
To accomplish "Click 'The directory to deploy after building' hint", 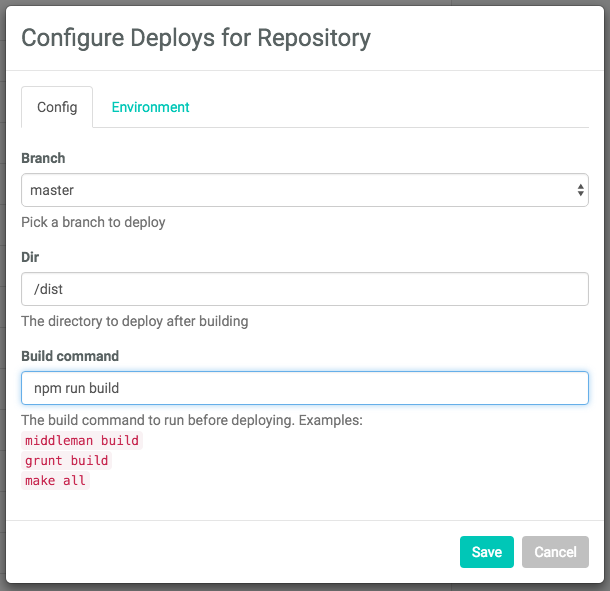I will (134, 321).
